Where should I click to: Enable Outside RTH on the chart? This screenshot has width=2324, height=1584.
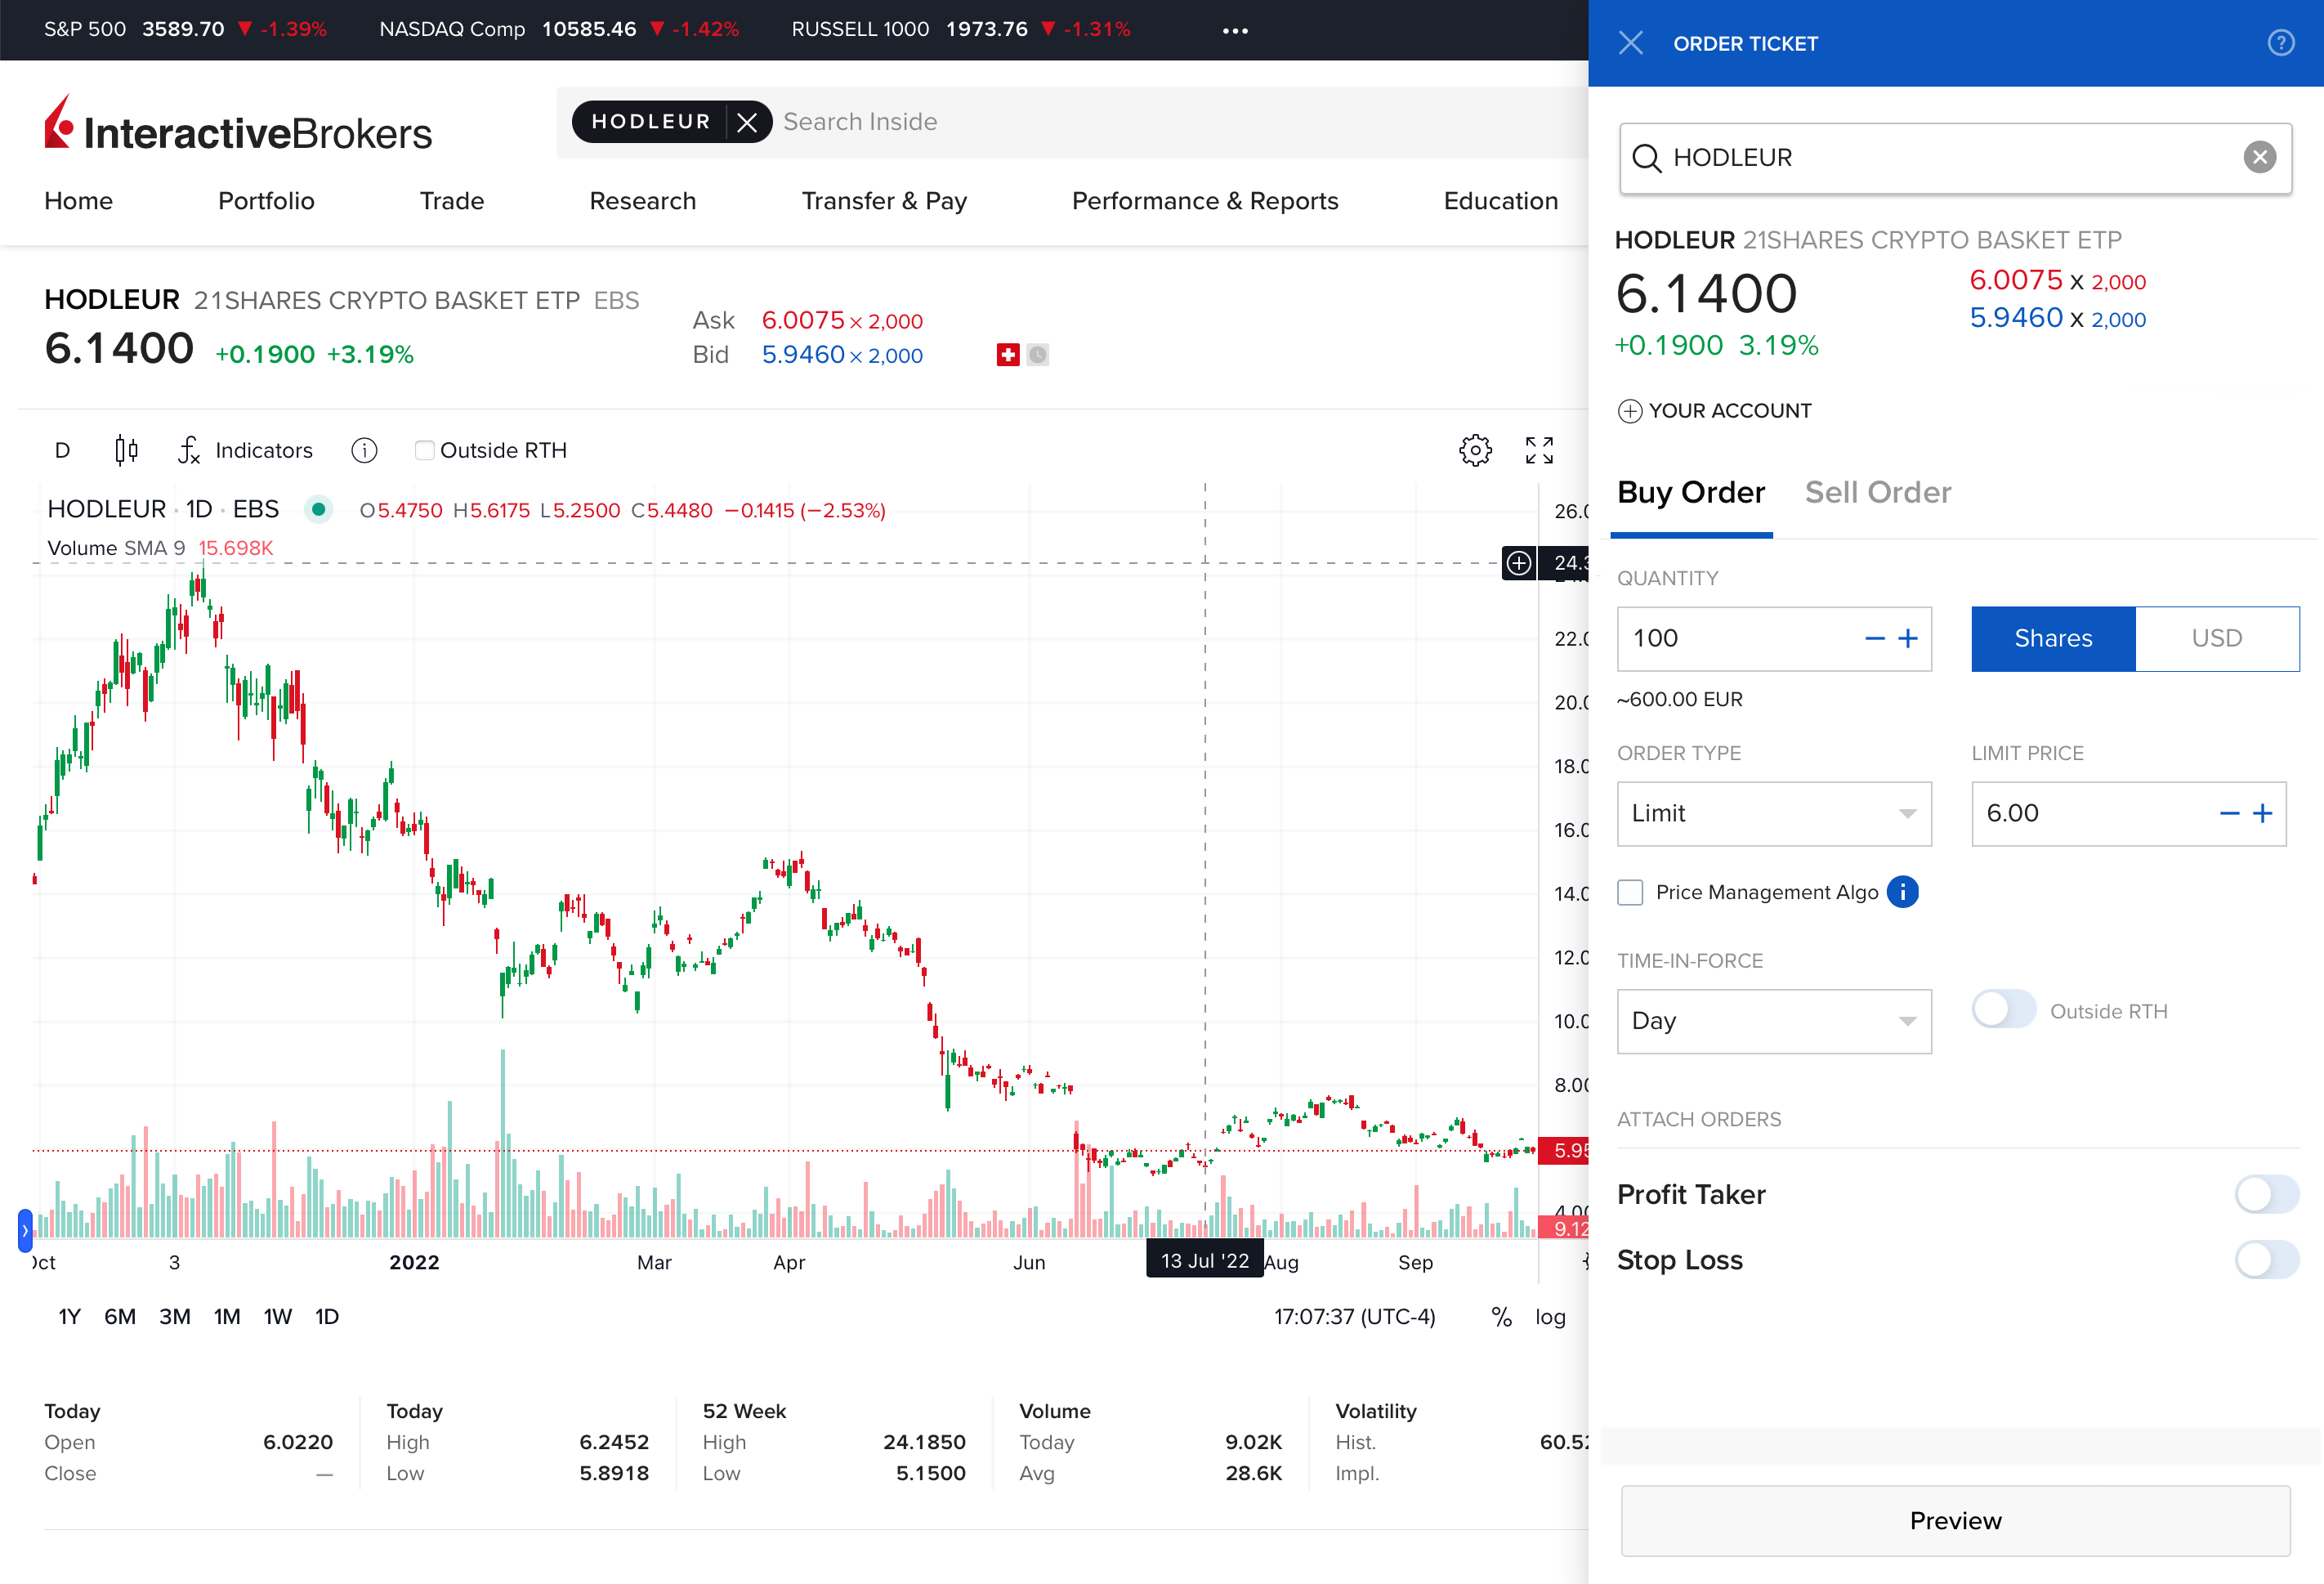click(x=424, y=450)
